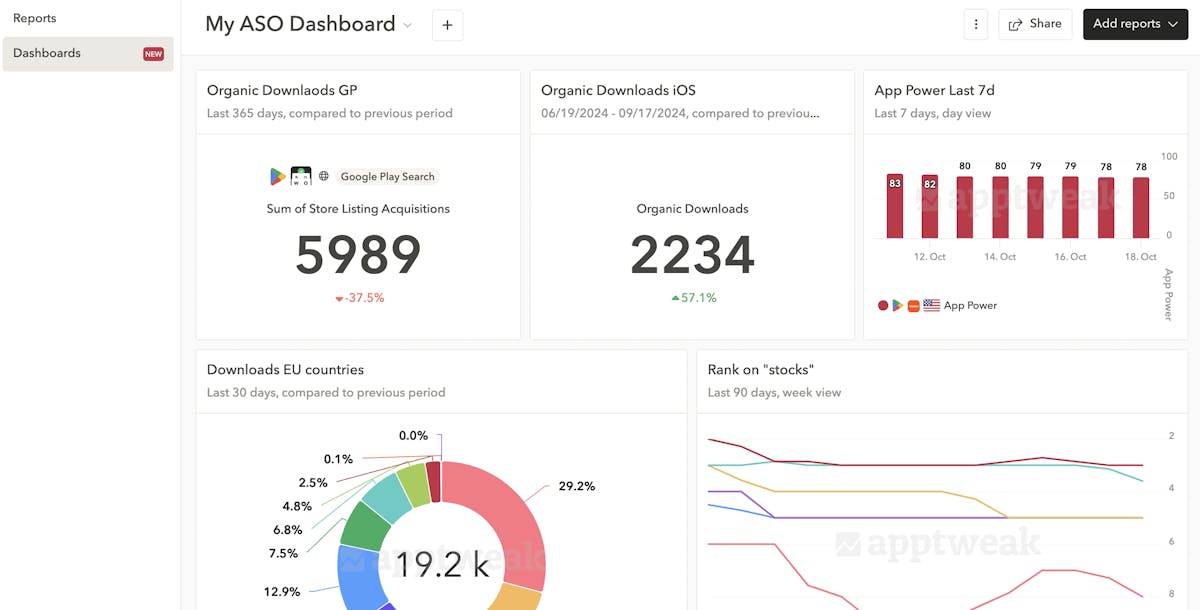The height and width of the screenshot is (610, 1200).
Task: Click the 12. Oct axis label
Action: 930,257
